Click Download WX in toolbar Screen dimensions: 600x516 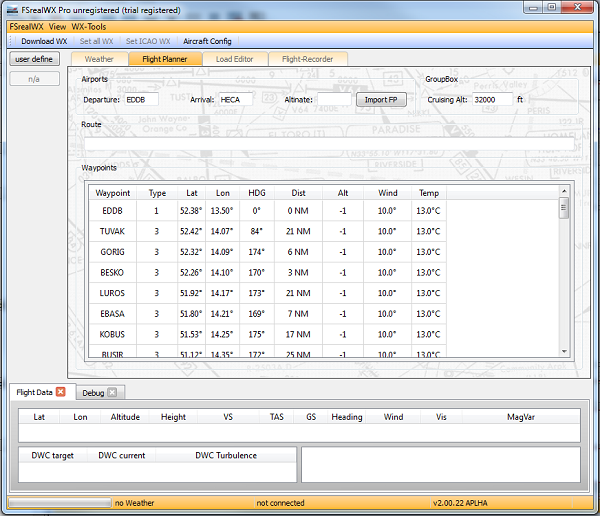pos(44,41)
